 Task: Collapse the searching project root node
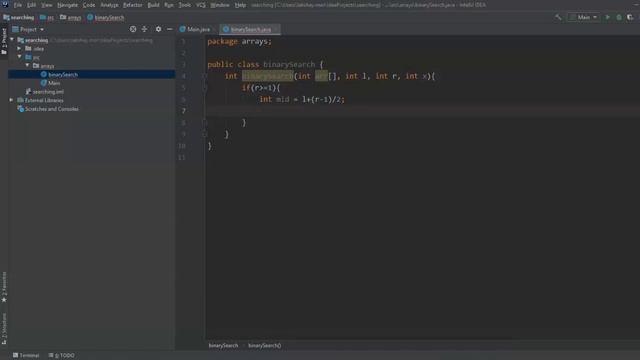pyautogui.click(x=12, y=40)
